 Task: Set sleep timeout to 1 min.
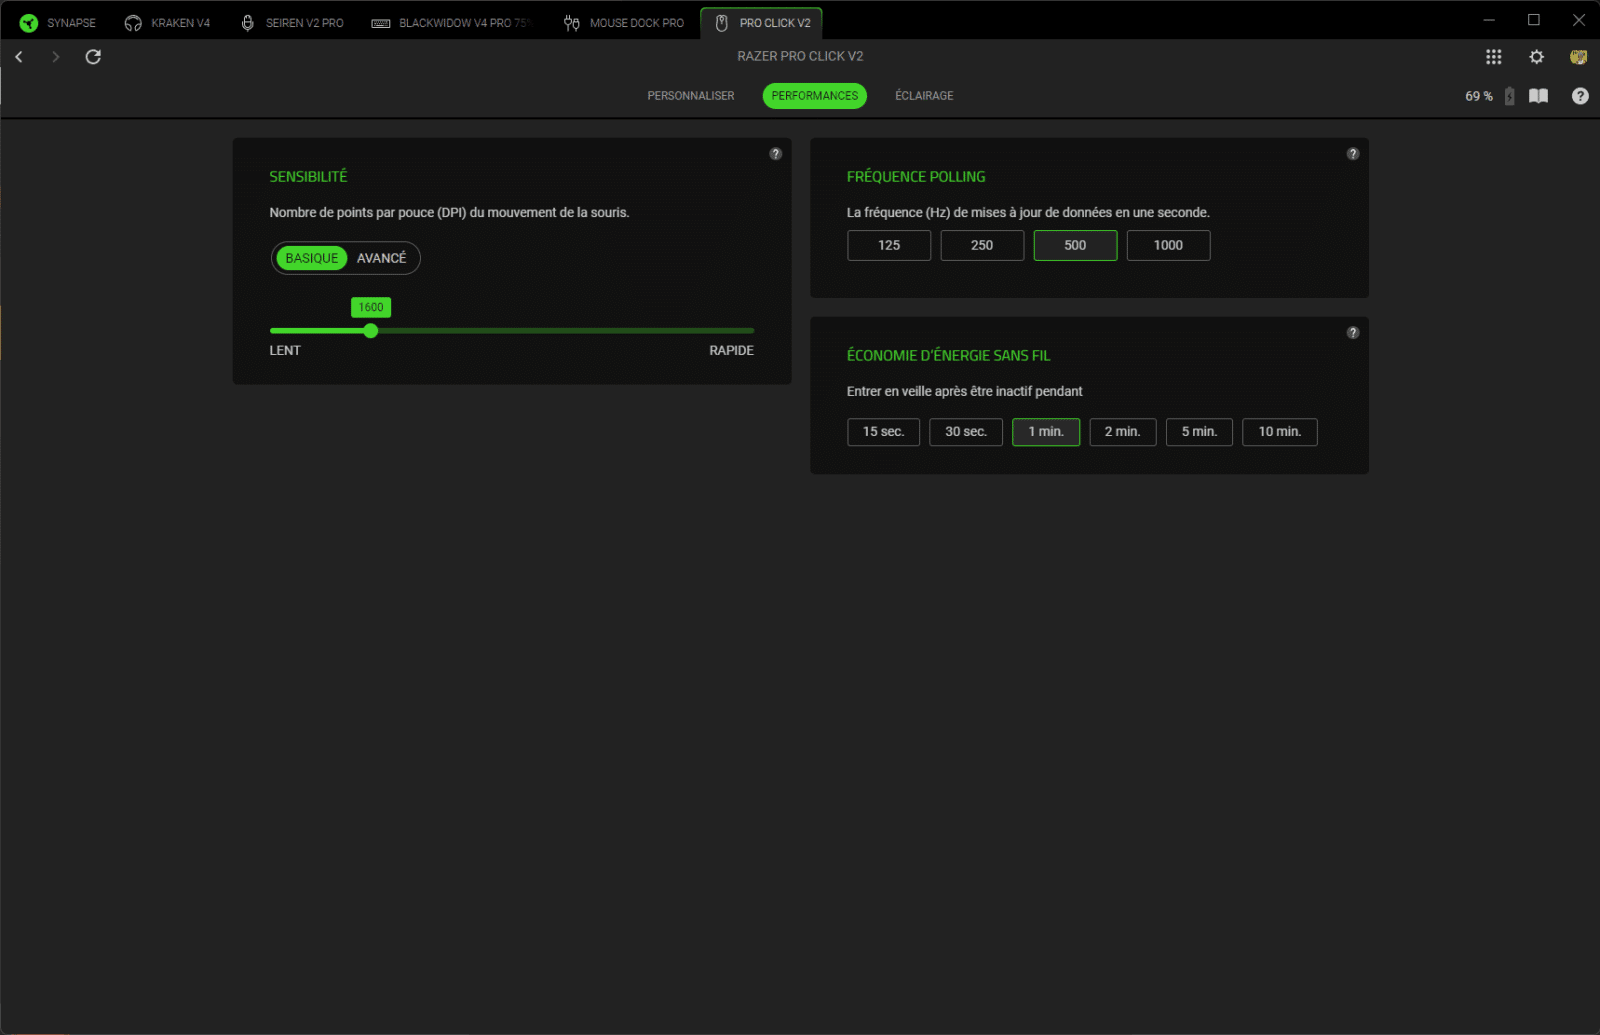pos(1046,432)
